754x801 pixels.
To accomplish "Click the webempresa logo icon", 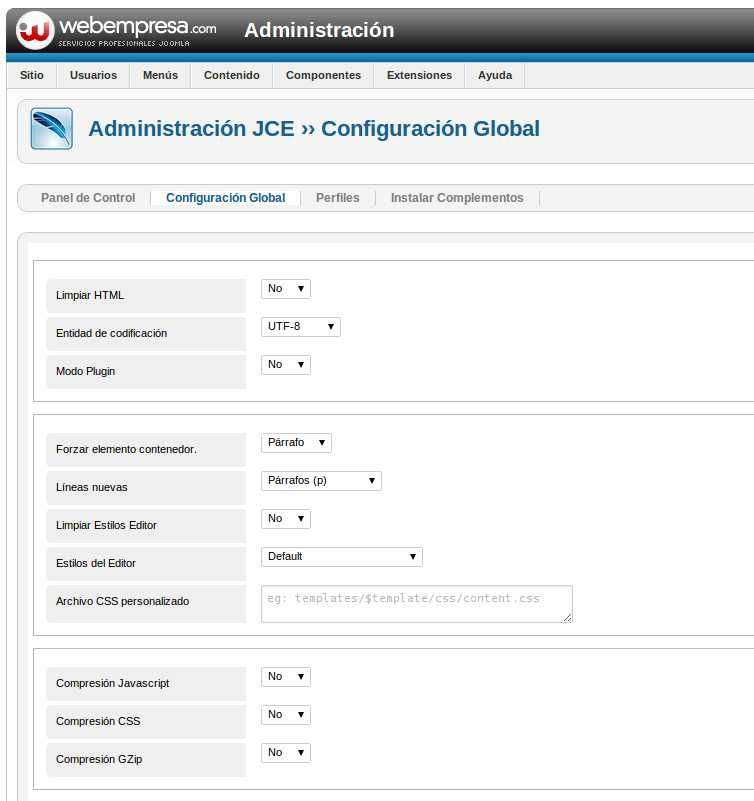I will pos(35,31).
